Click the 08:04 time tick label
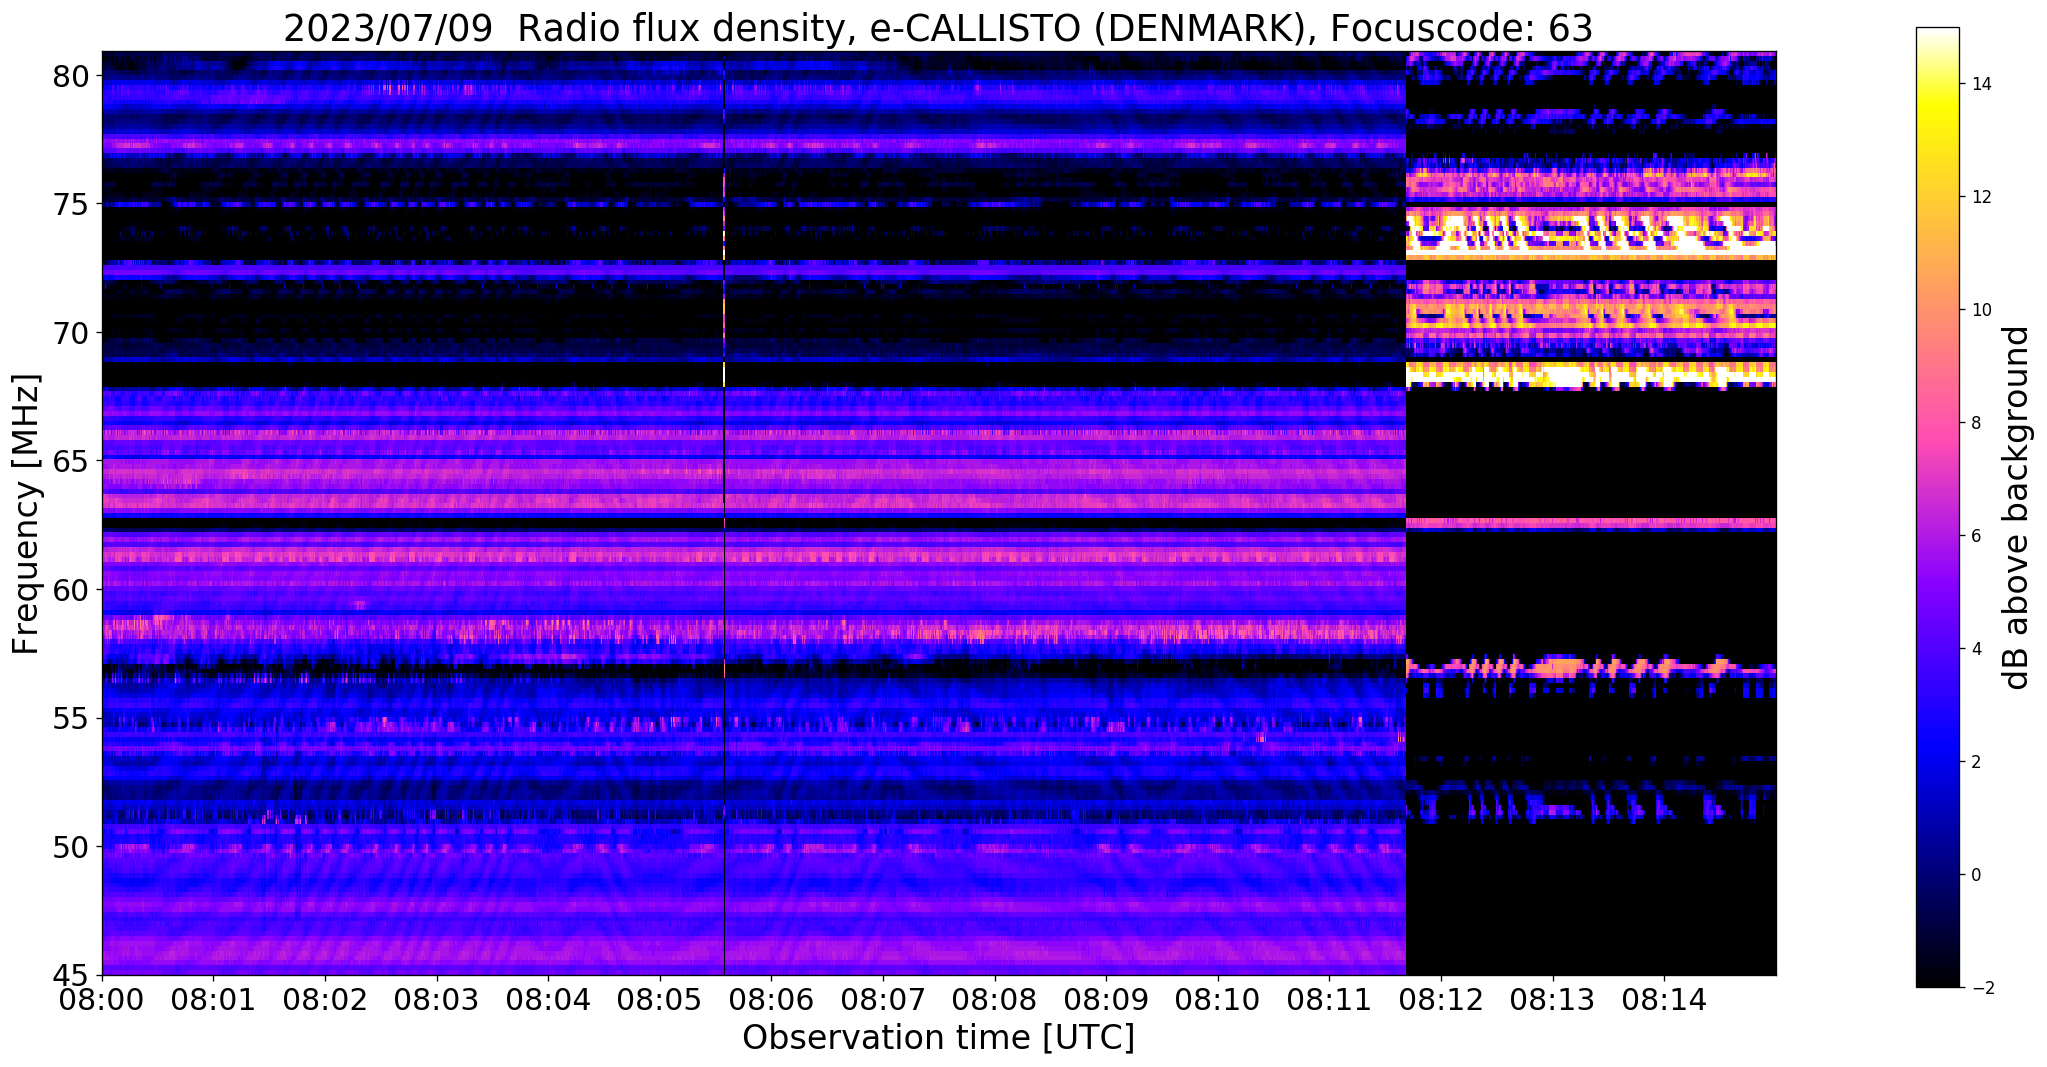Image resolution: width=2047 pixels, height=1067 pixels. tap(548, 1000)
